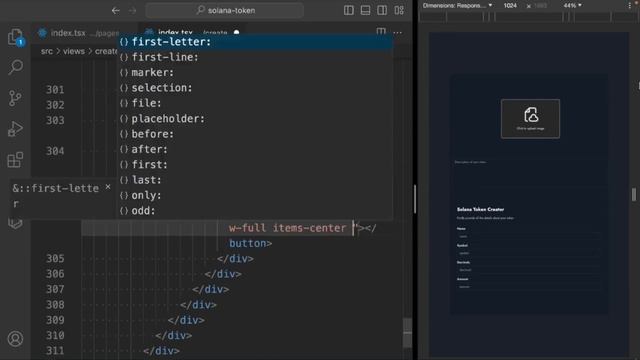Open the editor more actions menu

398,32
